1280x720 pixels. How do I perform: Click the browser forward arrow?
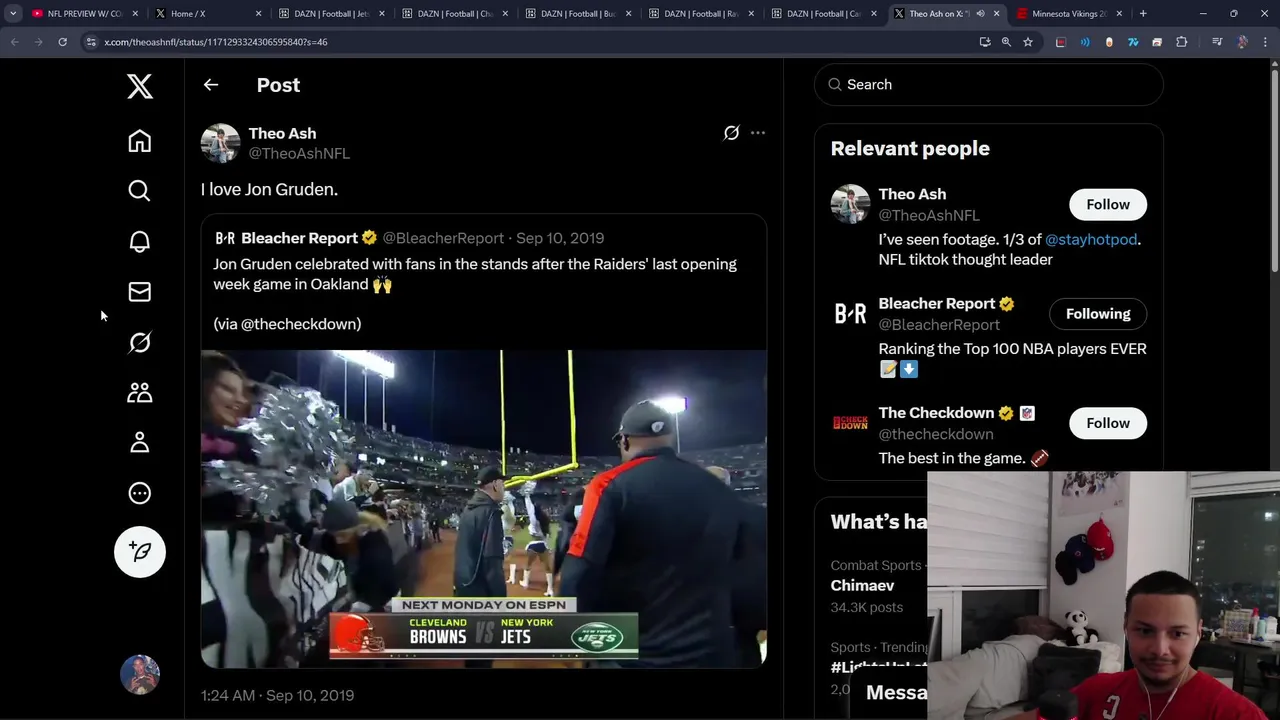[38, 42]
